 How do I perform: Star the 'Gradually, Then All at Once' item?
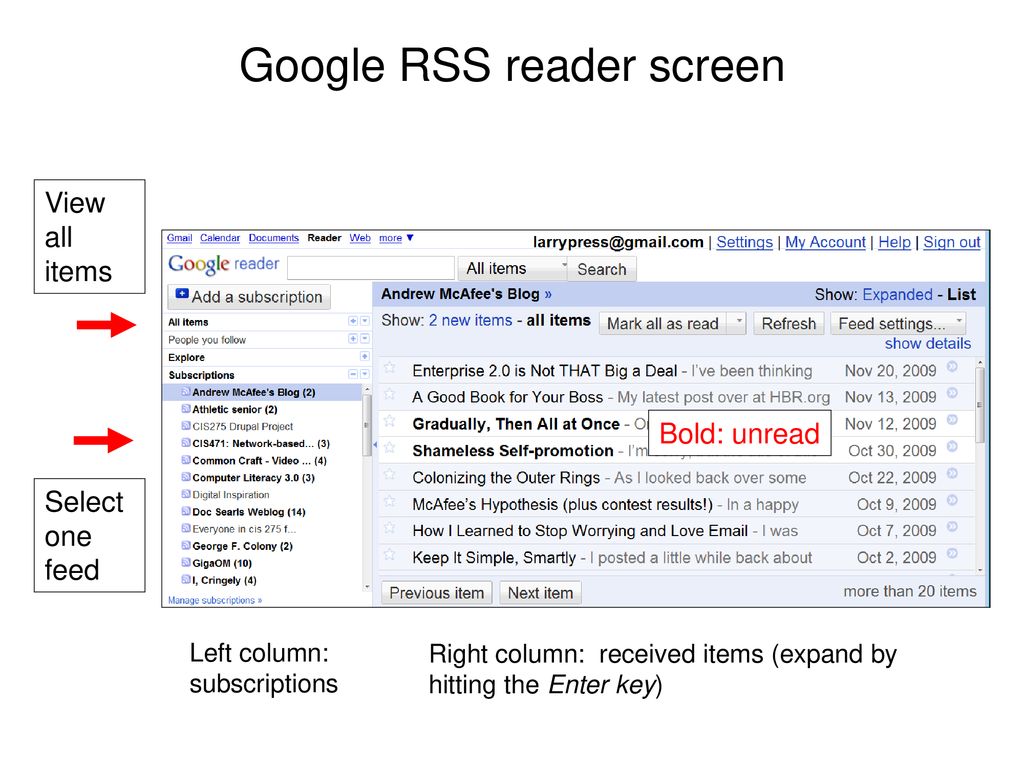coord(390,421)
